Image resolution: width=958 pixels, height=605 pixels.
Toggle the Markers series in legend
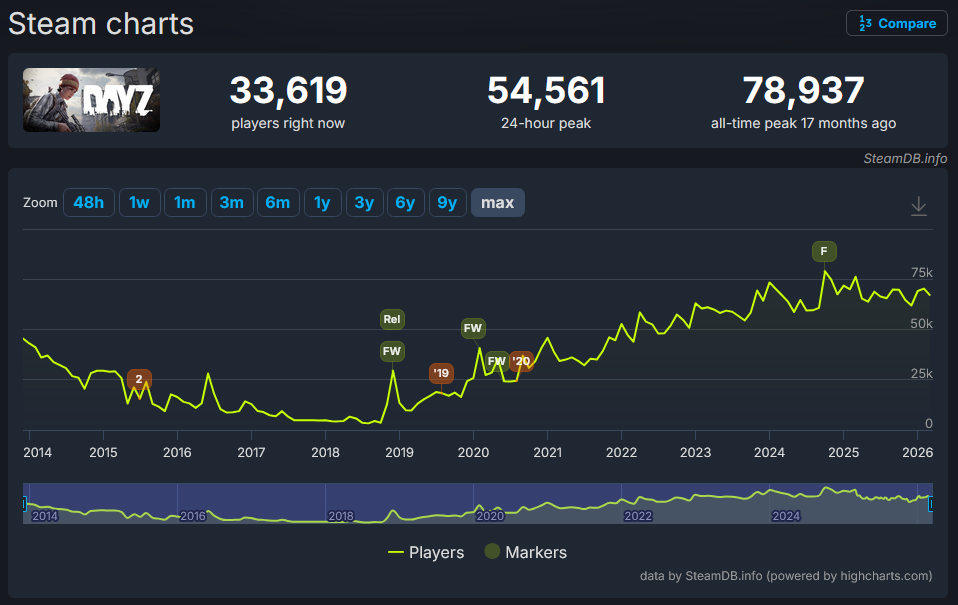526,552
